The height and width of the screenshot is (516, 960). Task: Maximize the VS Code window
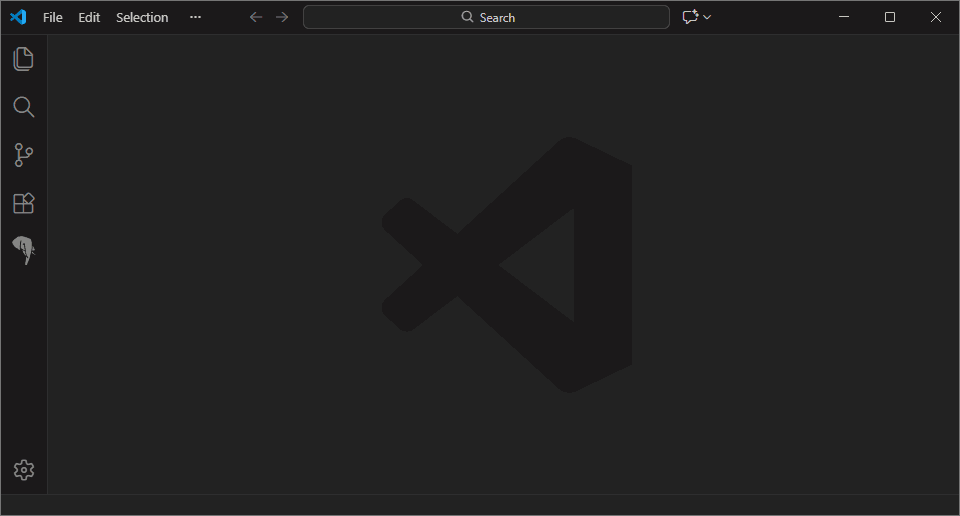pos(890,17)
